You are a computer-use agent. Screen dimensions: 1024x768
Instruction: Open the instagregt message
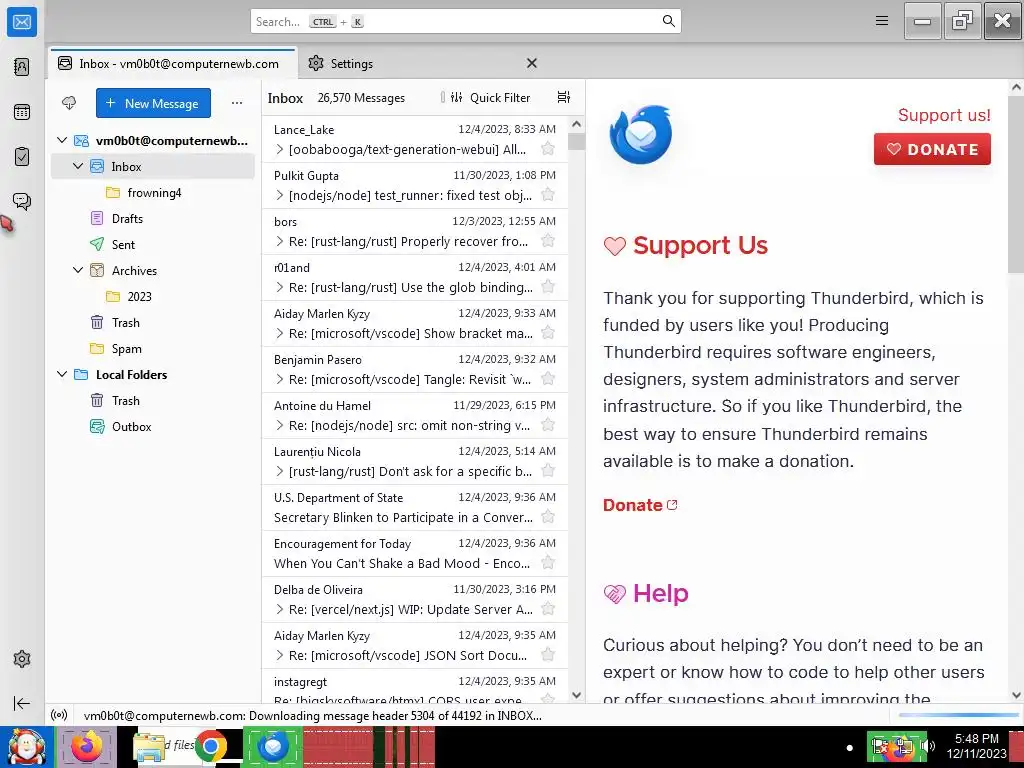[x=415, y=688]
